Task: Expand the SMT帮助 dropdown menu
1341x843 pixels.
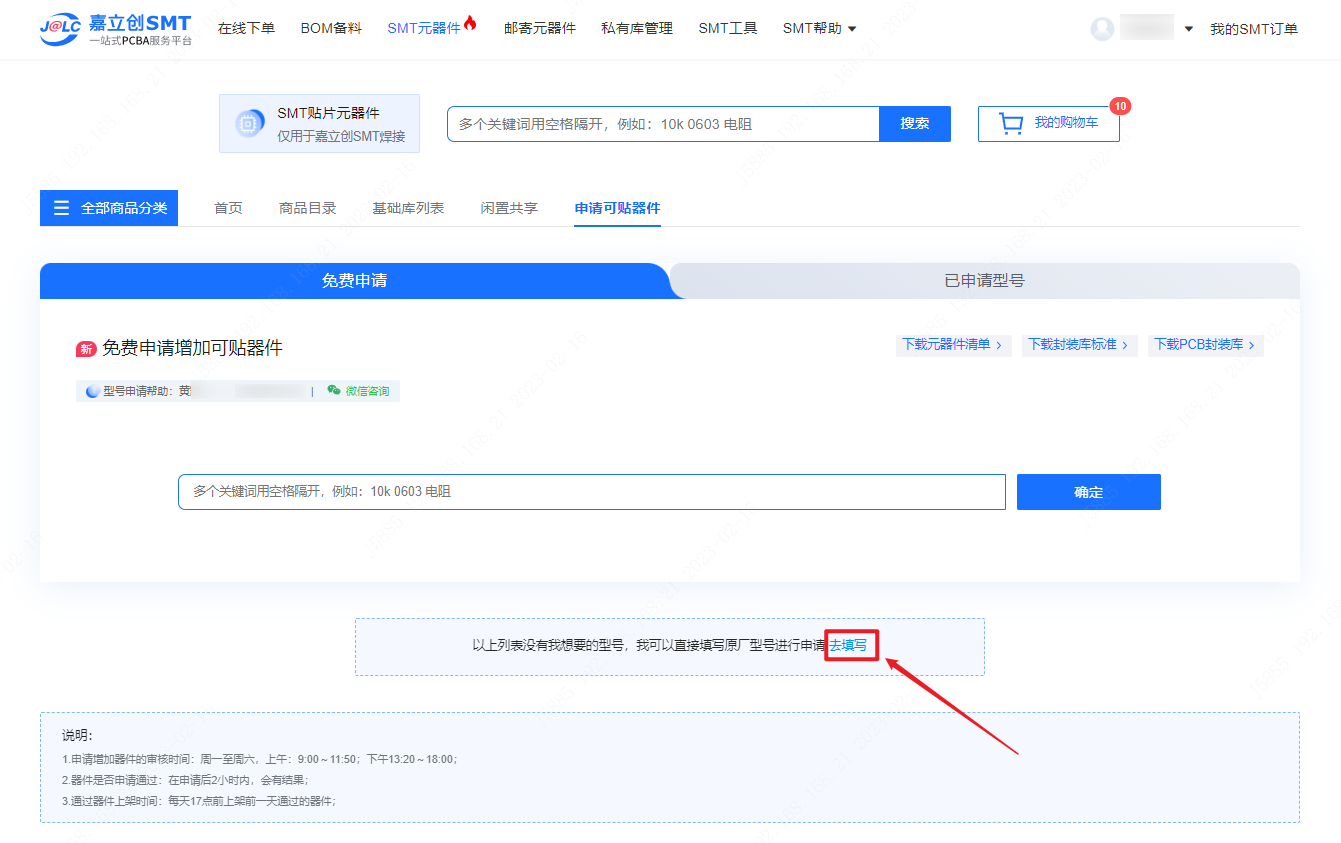Action: [819, 29]
